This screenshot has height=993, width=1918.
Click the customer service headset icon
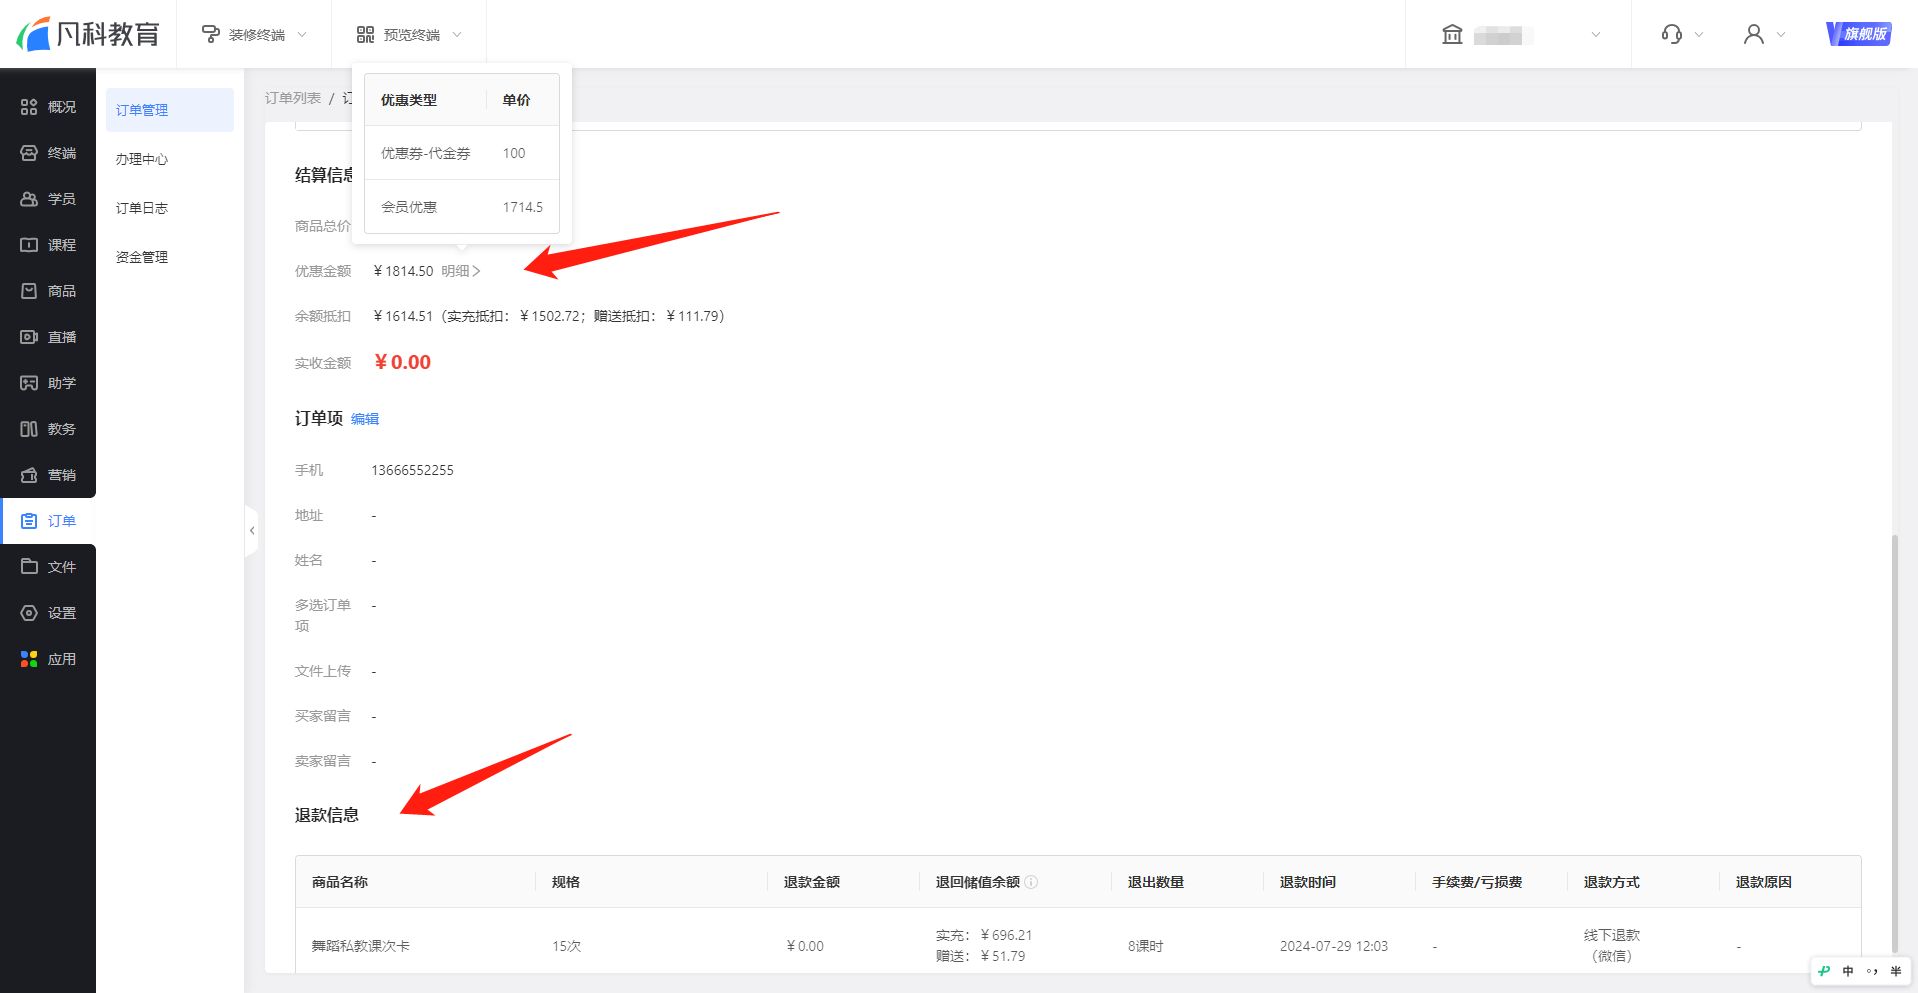click(x=1671, y=35)
